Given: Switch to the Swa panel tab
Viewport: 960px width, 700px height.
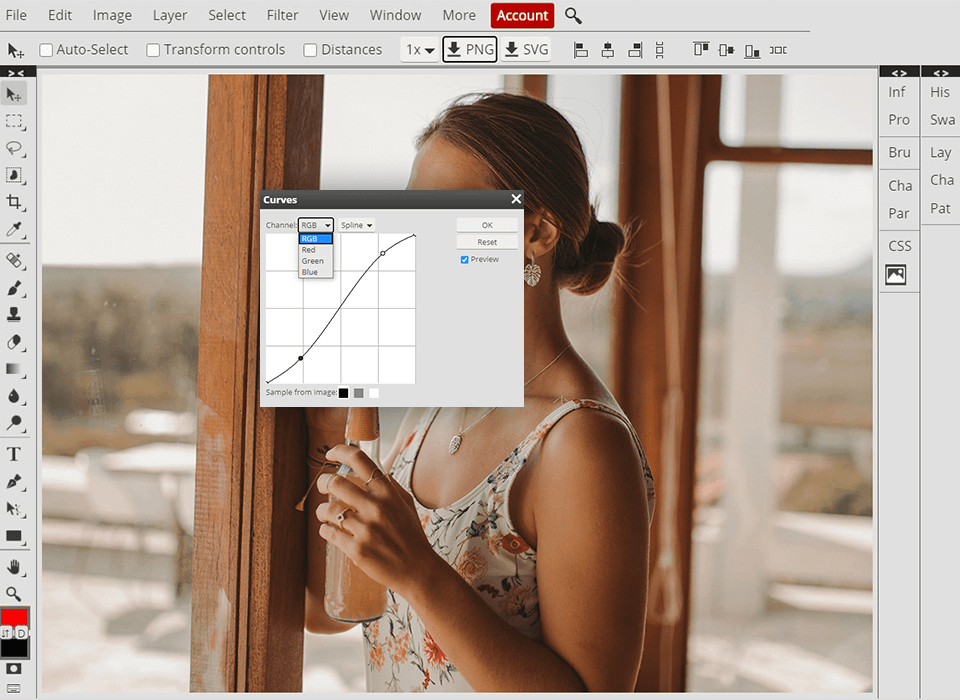Looking at the screenshot, I should tap(940, 119).
